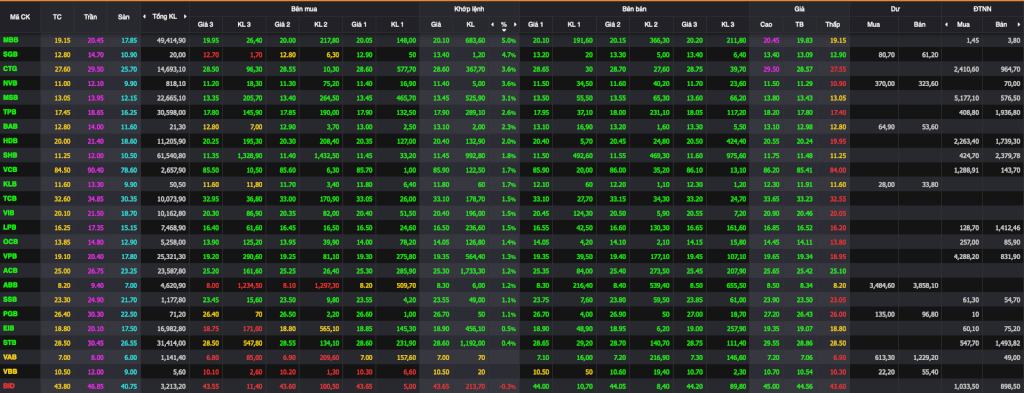Select the NVB stock symbol
Image resolution: width=1024 pixels, height=393 pixels.
pyautogui.click(x=10, y=84)
